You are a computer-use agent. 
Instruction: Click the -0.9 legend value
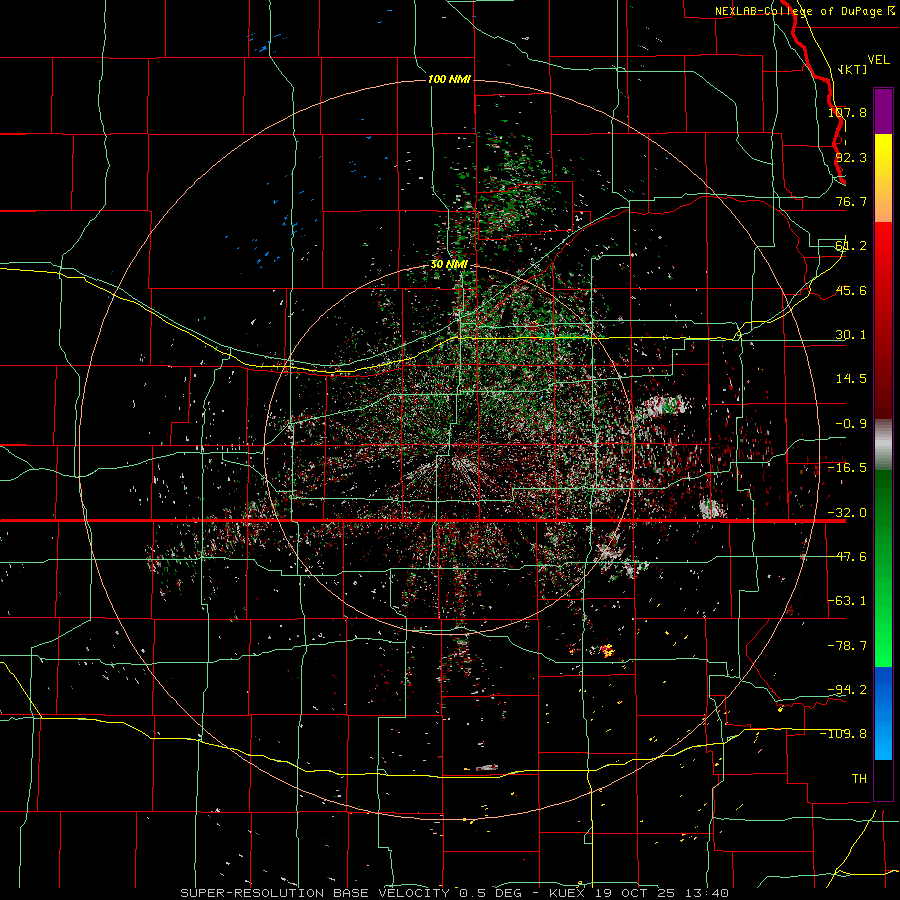851,424
